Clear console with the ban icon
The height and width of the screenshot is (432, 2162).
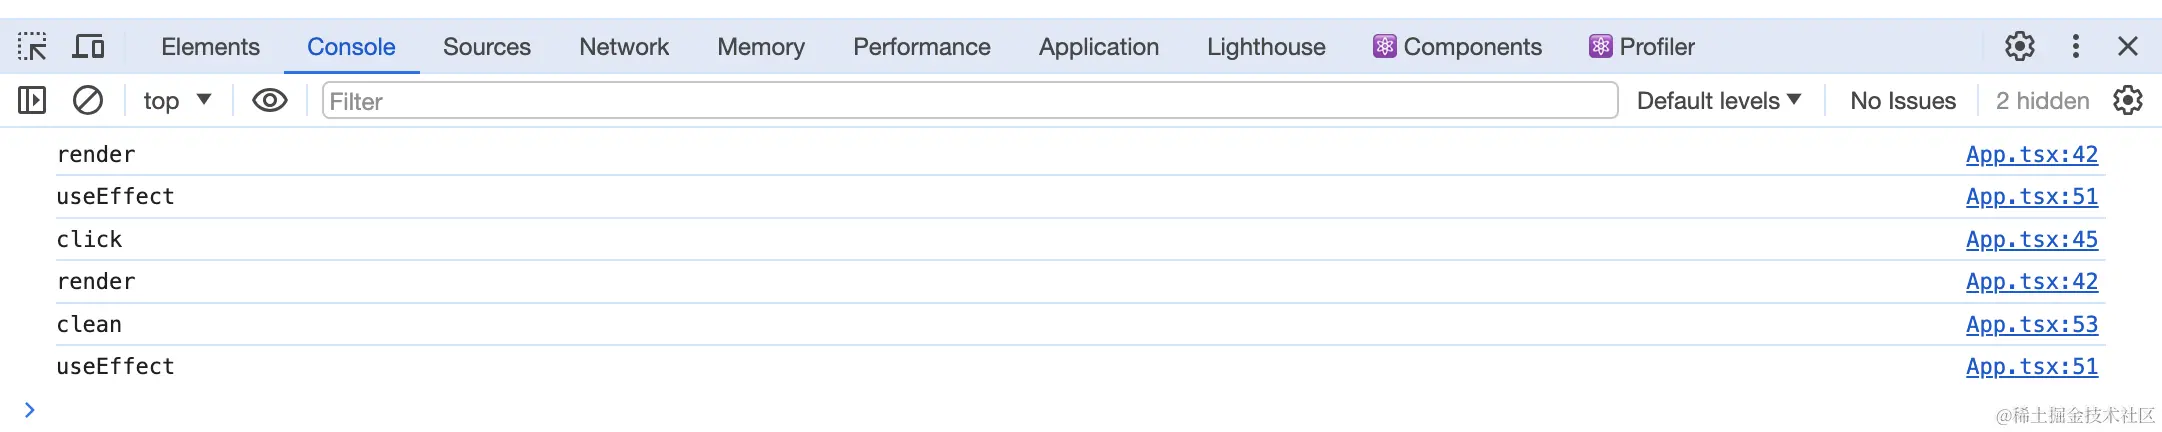[88, 100]
